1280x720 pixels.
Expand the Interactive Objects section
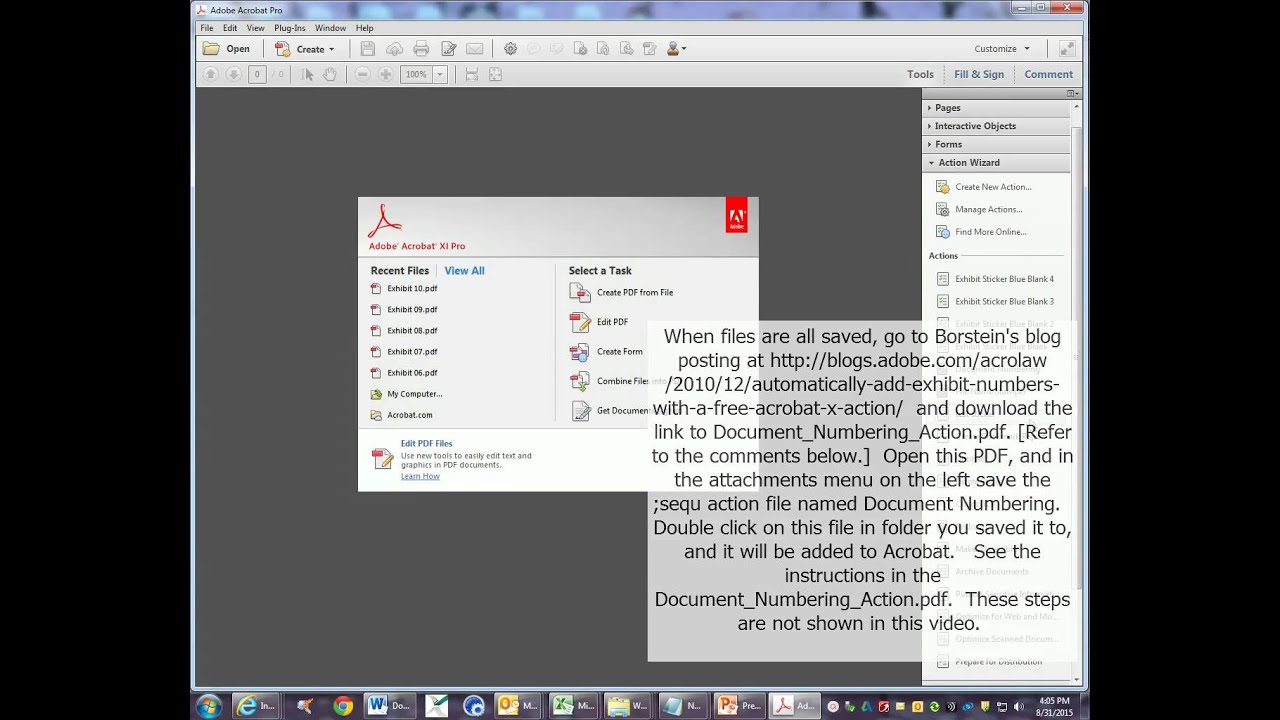(x=995, y=126)
